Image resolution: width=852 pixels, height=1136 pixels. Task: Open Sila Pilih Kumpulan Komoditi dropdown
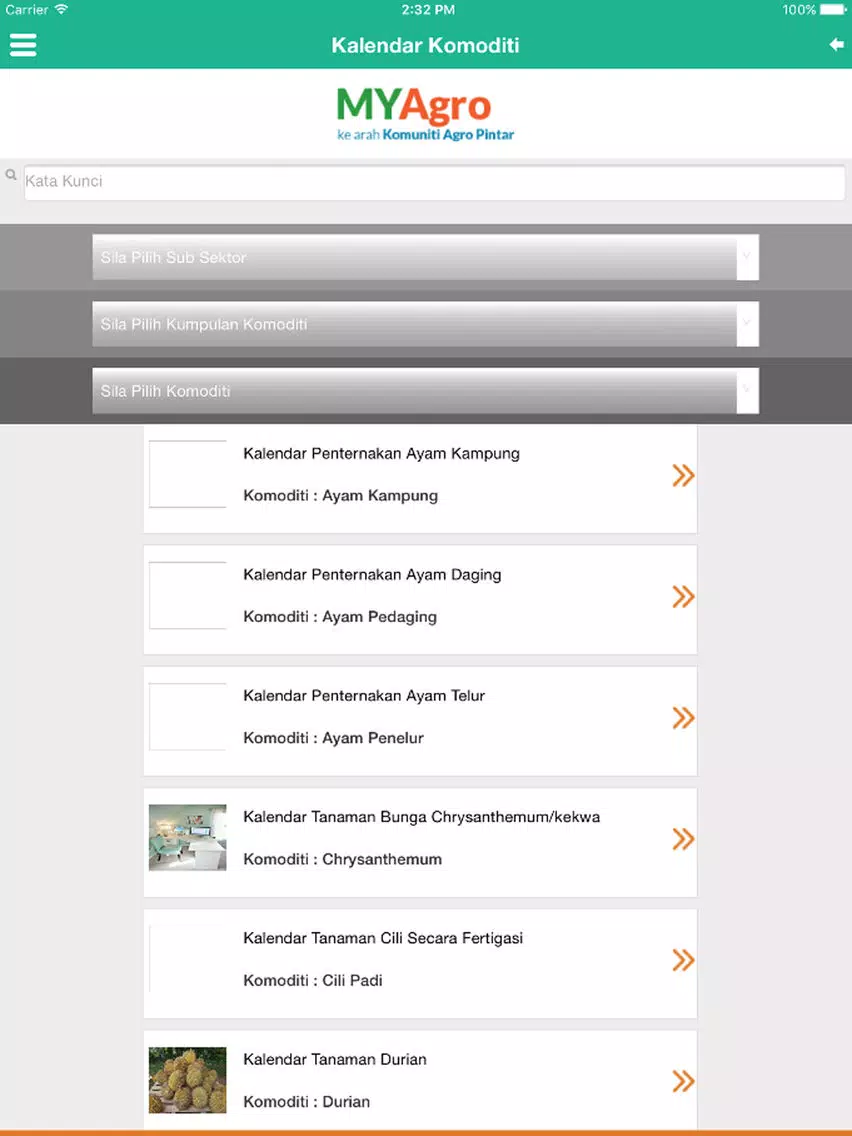(x=425, y=324)
